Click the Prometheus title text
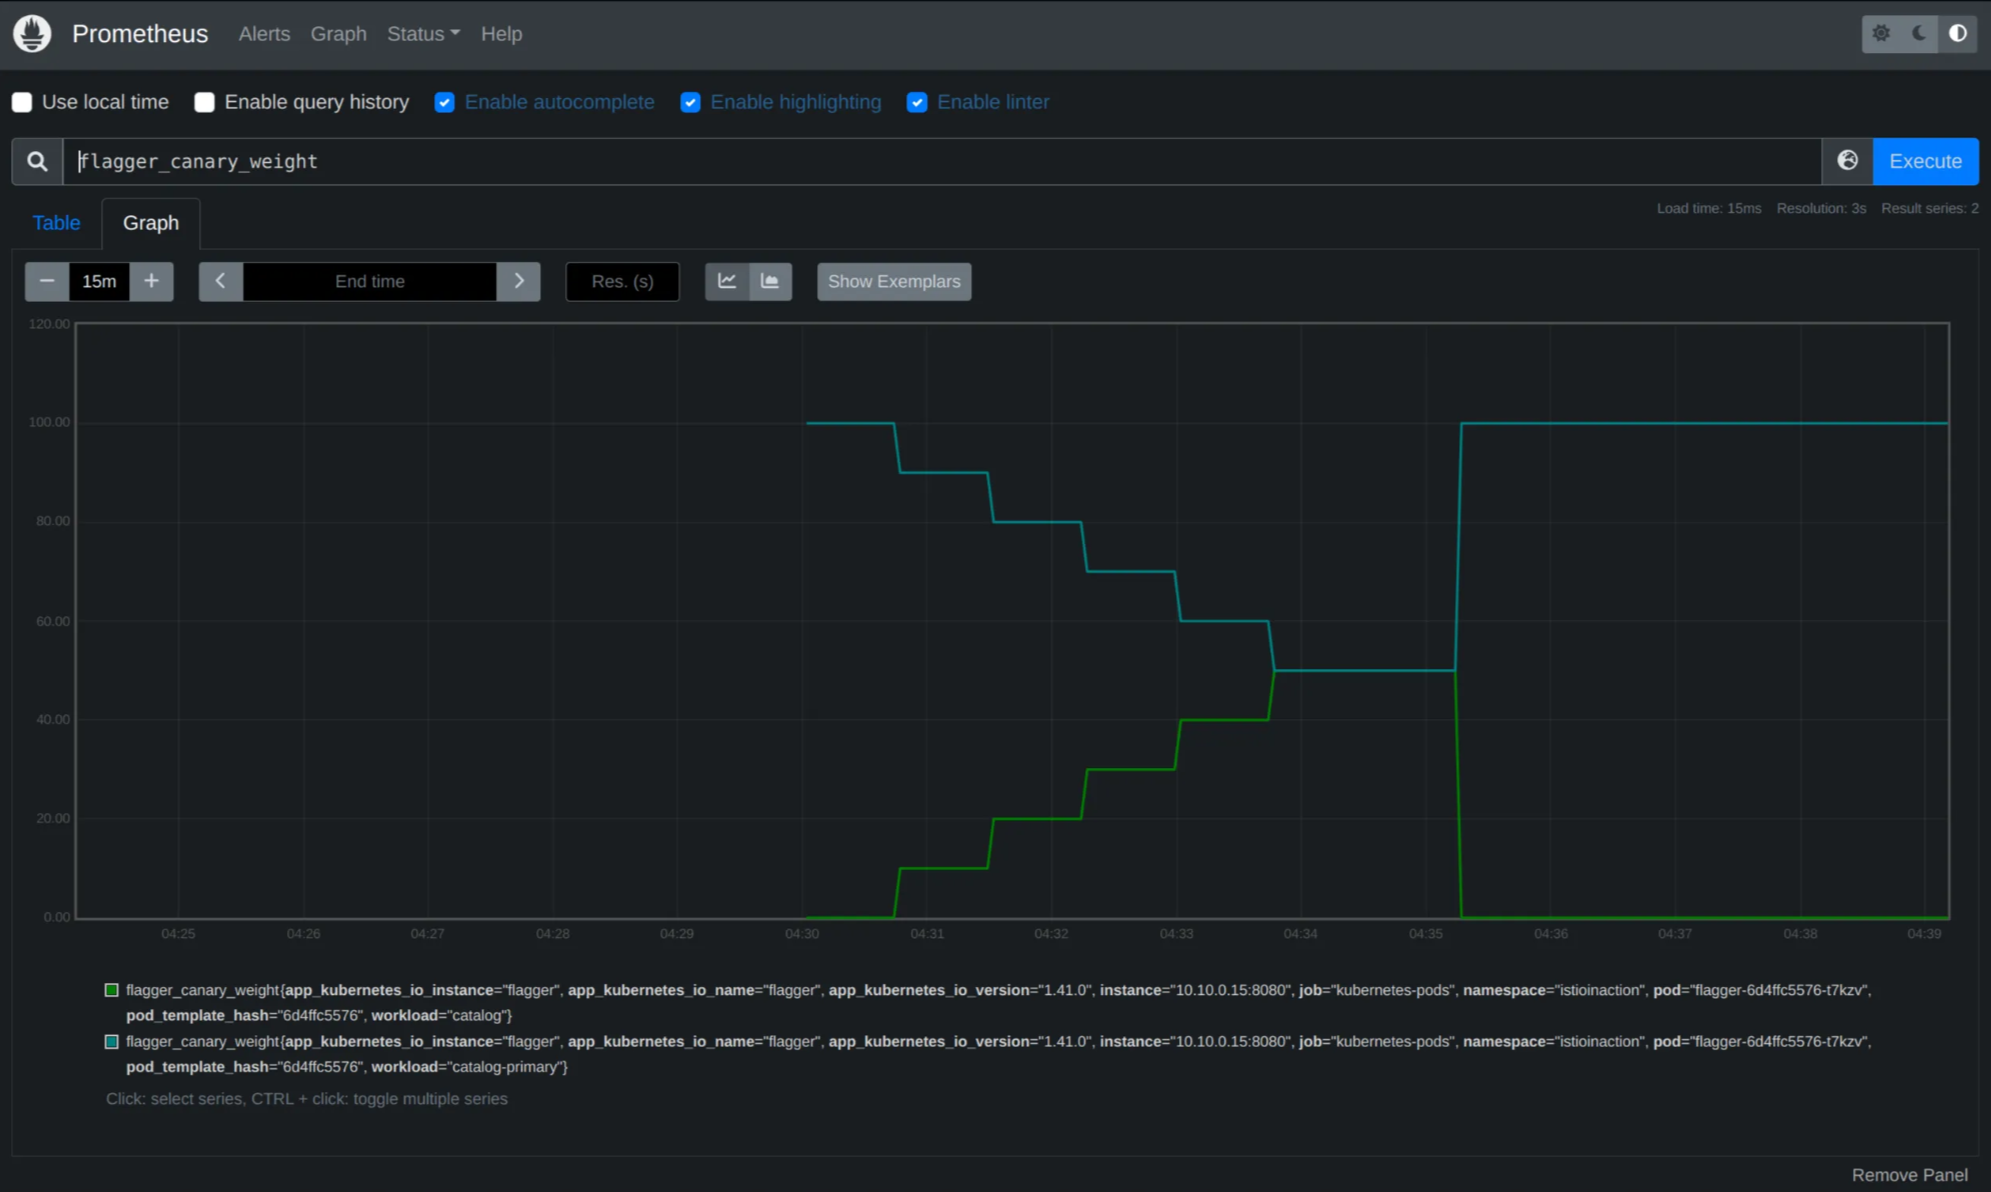 click(140, 34)
